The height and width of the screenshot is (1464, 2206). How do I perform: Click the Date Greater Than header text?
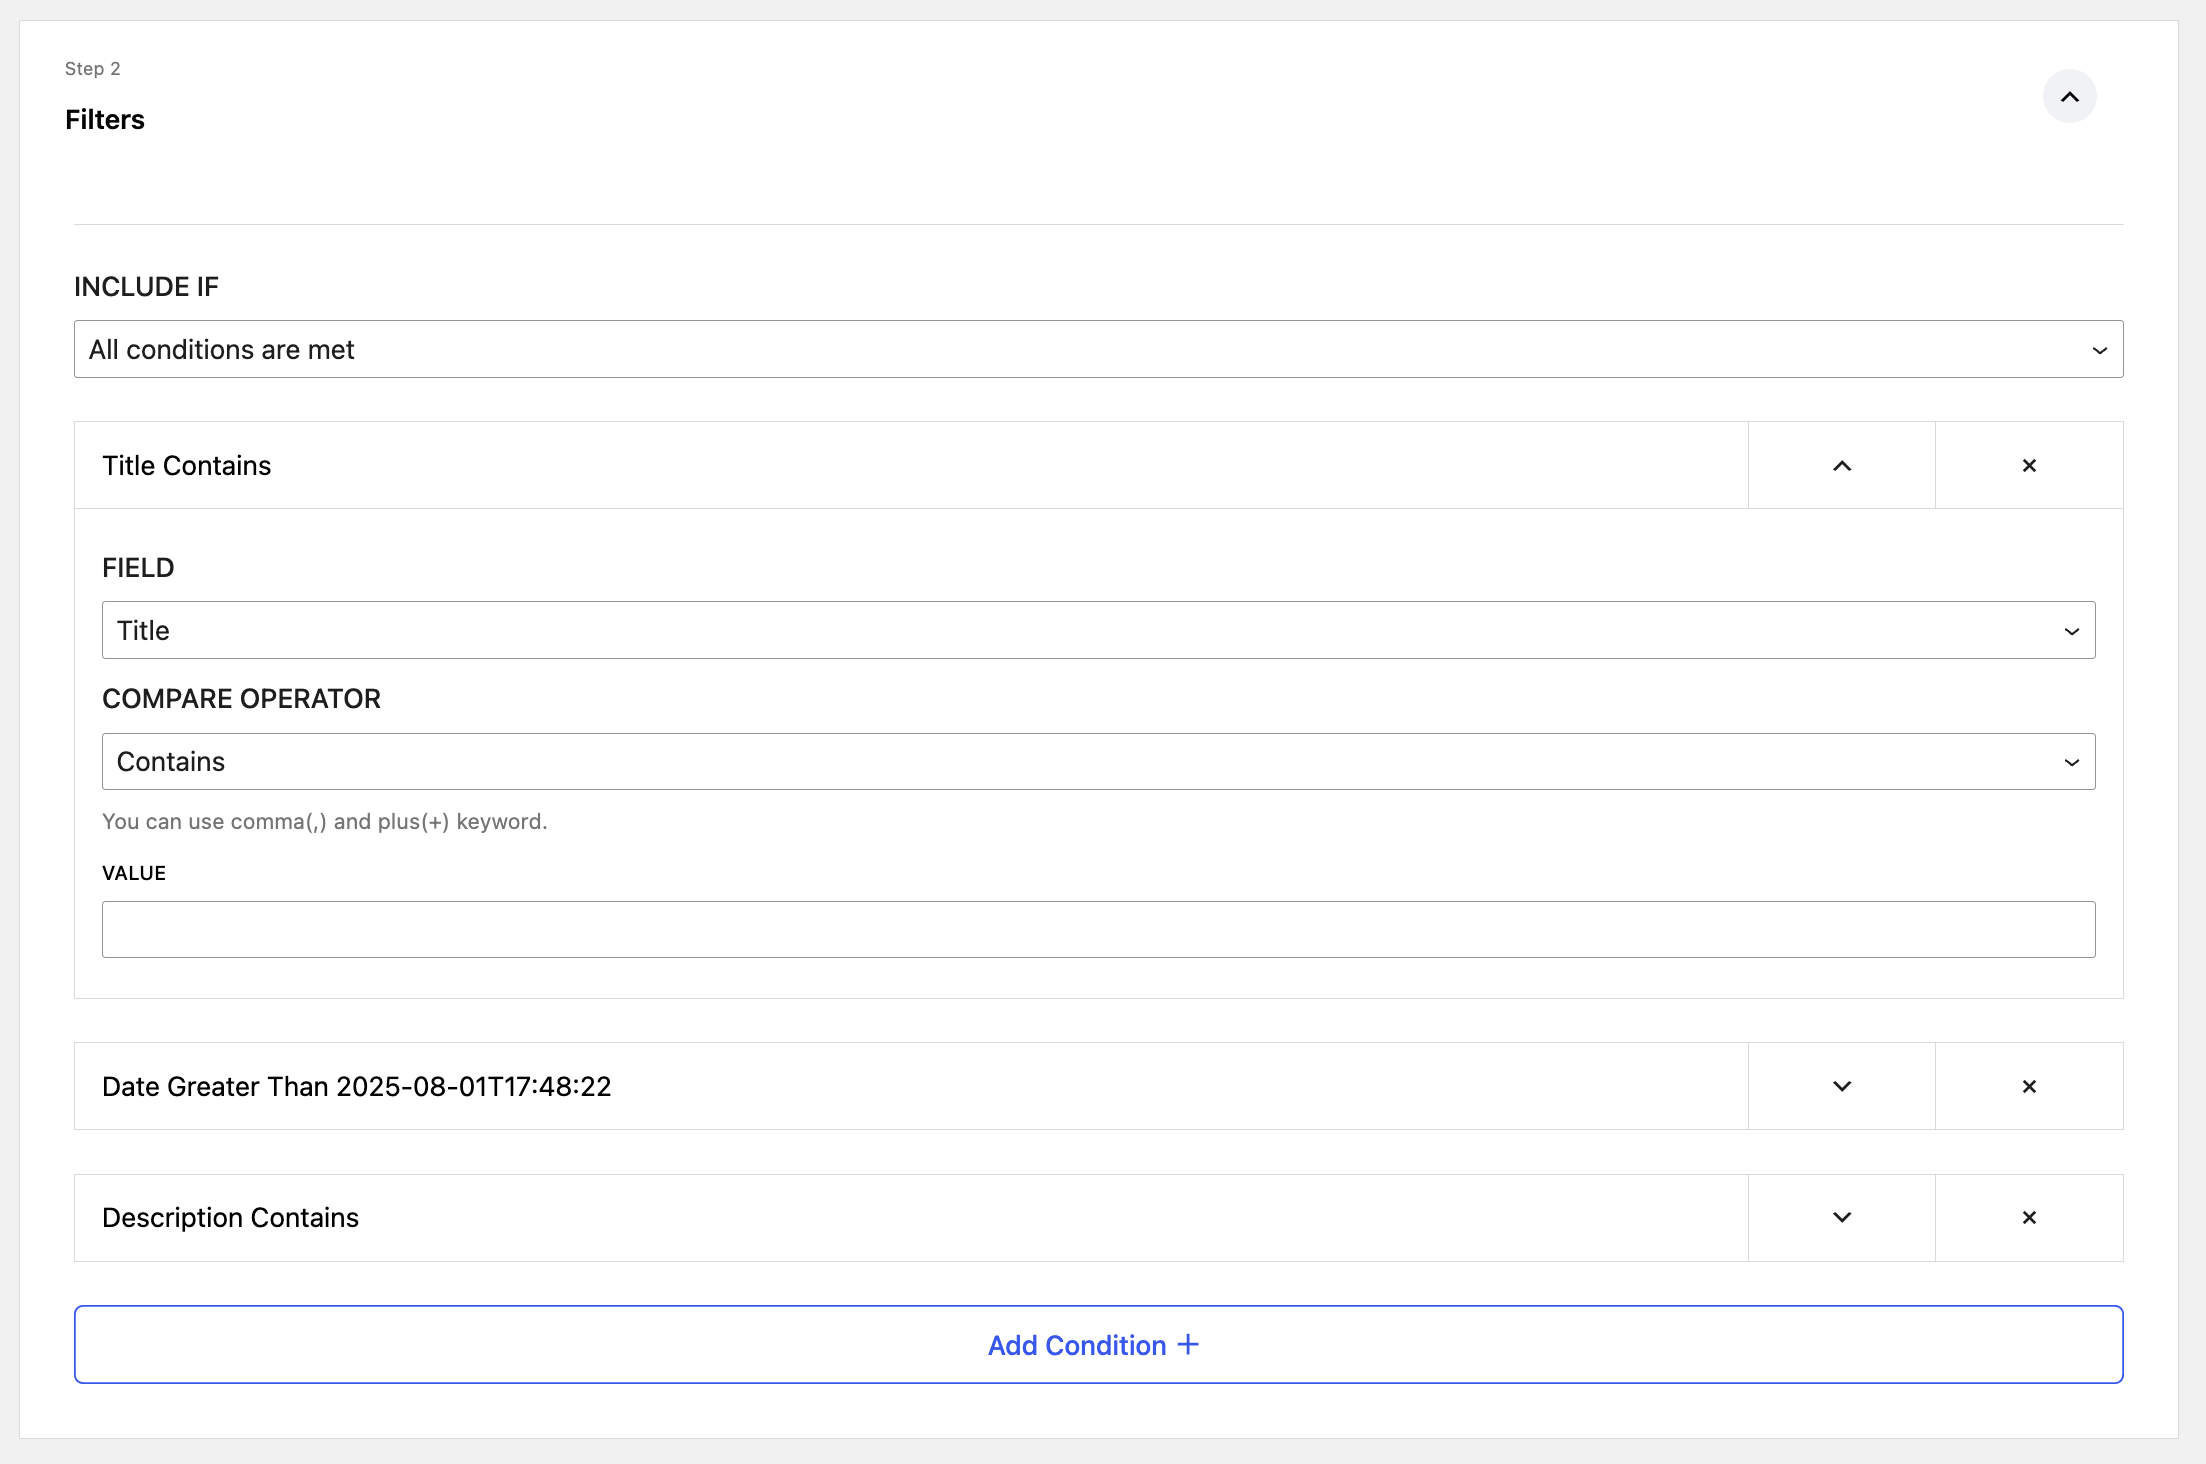pyautogui.click(x=356, y=1087)
